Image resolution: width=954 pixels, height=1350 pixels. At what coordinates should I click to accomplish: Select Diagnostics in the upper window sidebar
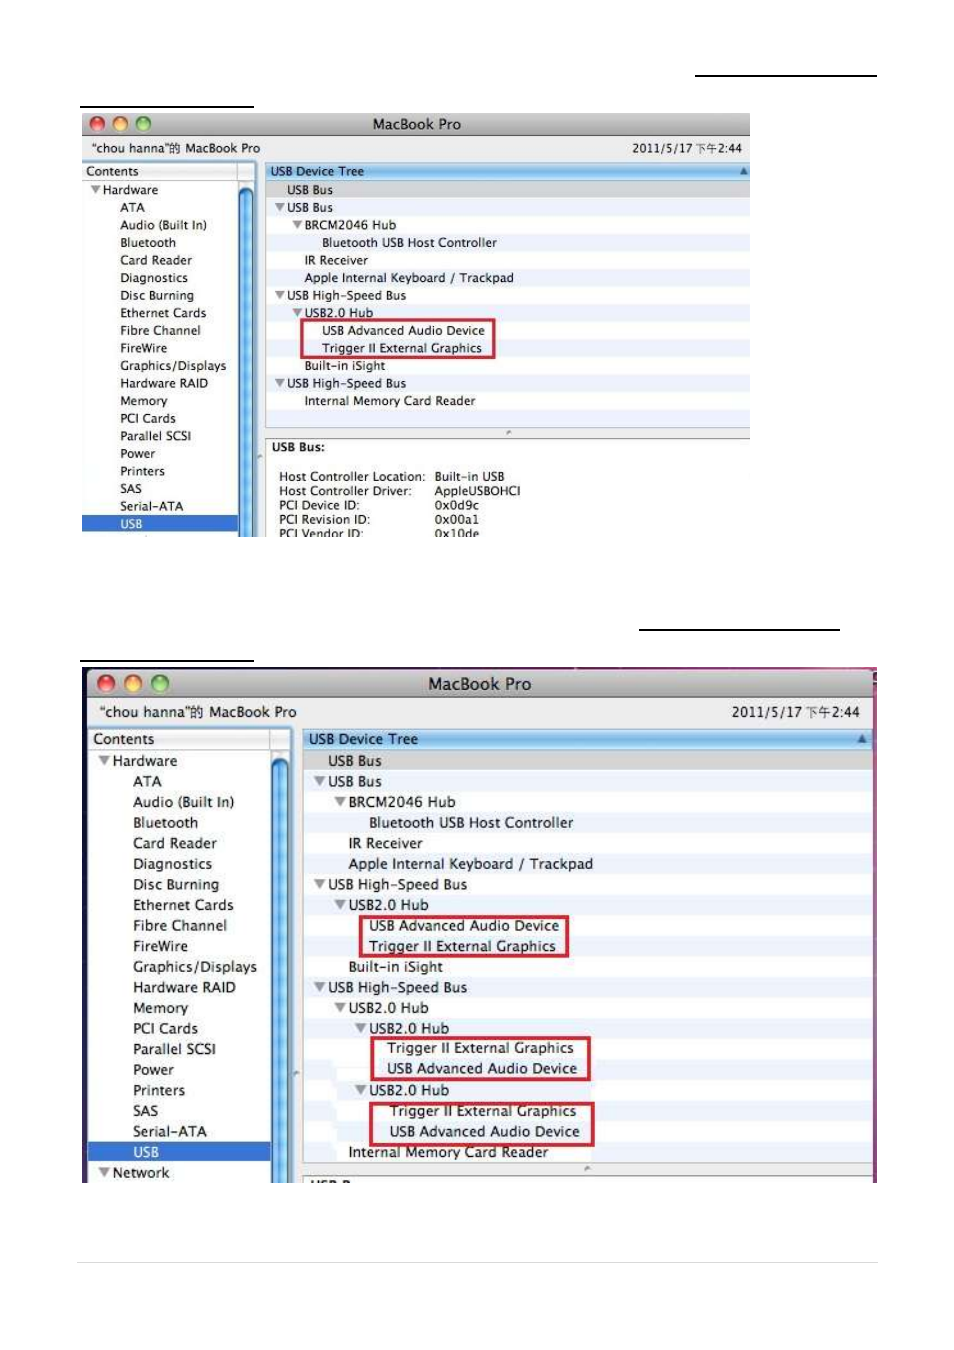(x=154, y=278)
